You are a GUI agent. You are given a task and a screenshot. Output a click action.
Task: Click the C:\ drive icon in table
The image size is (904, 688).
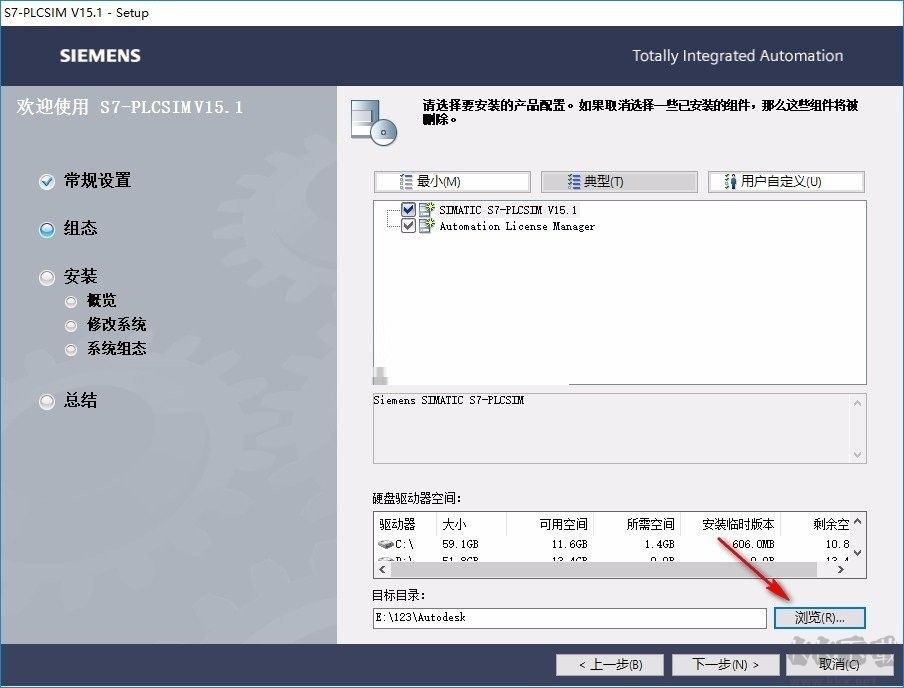pos(385,544)
